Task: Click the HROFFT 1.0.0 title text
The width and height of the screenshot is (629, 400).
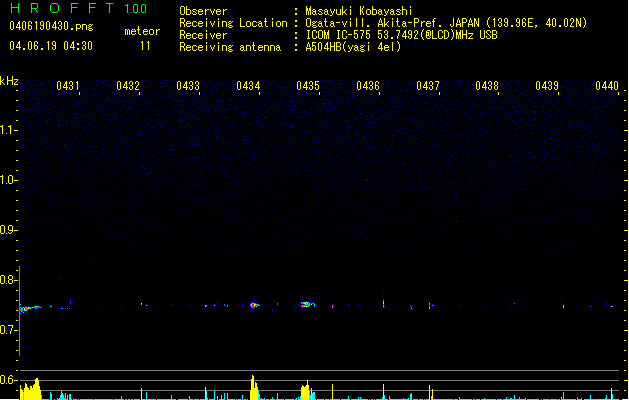Action: click(79, 8)
